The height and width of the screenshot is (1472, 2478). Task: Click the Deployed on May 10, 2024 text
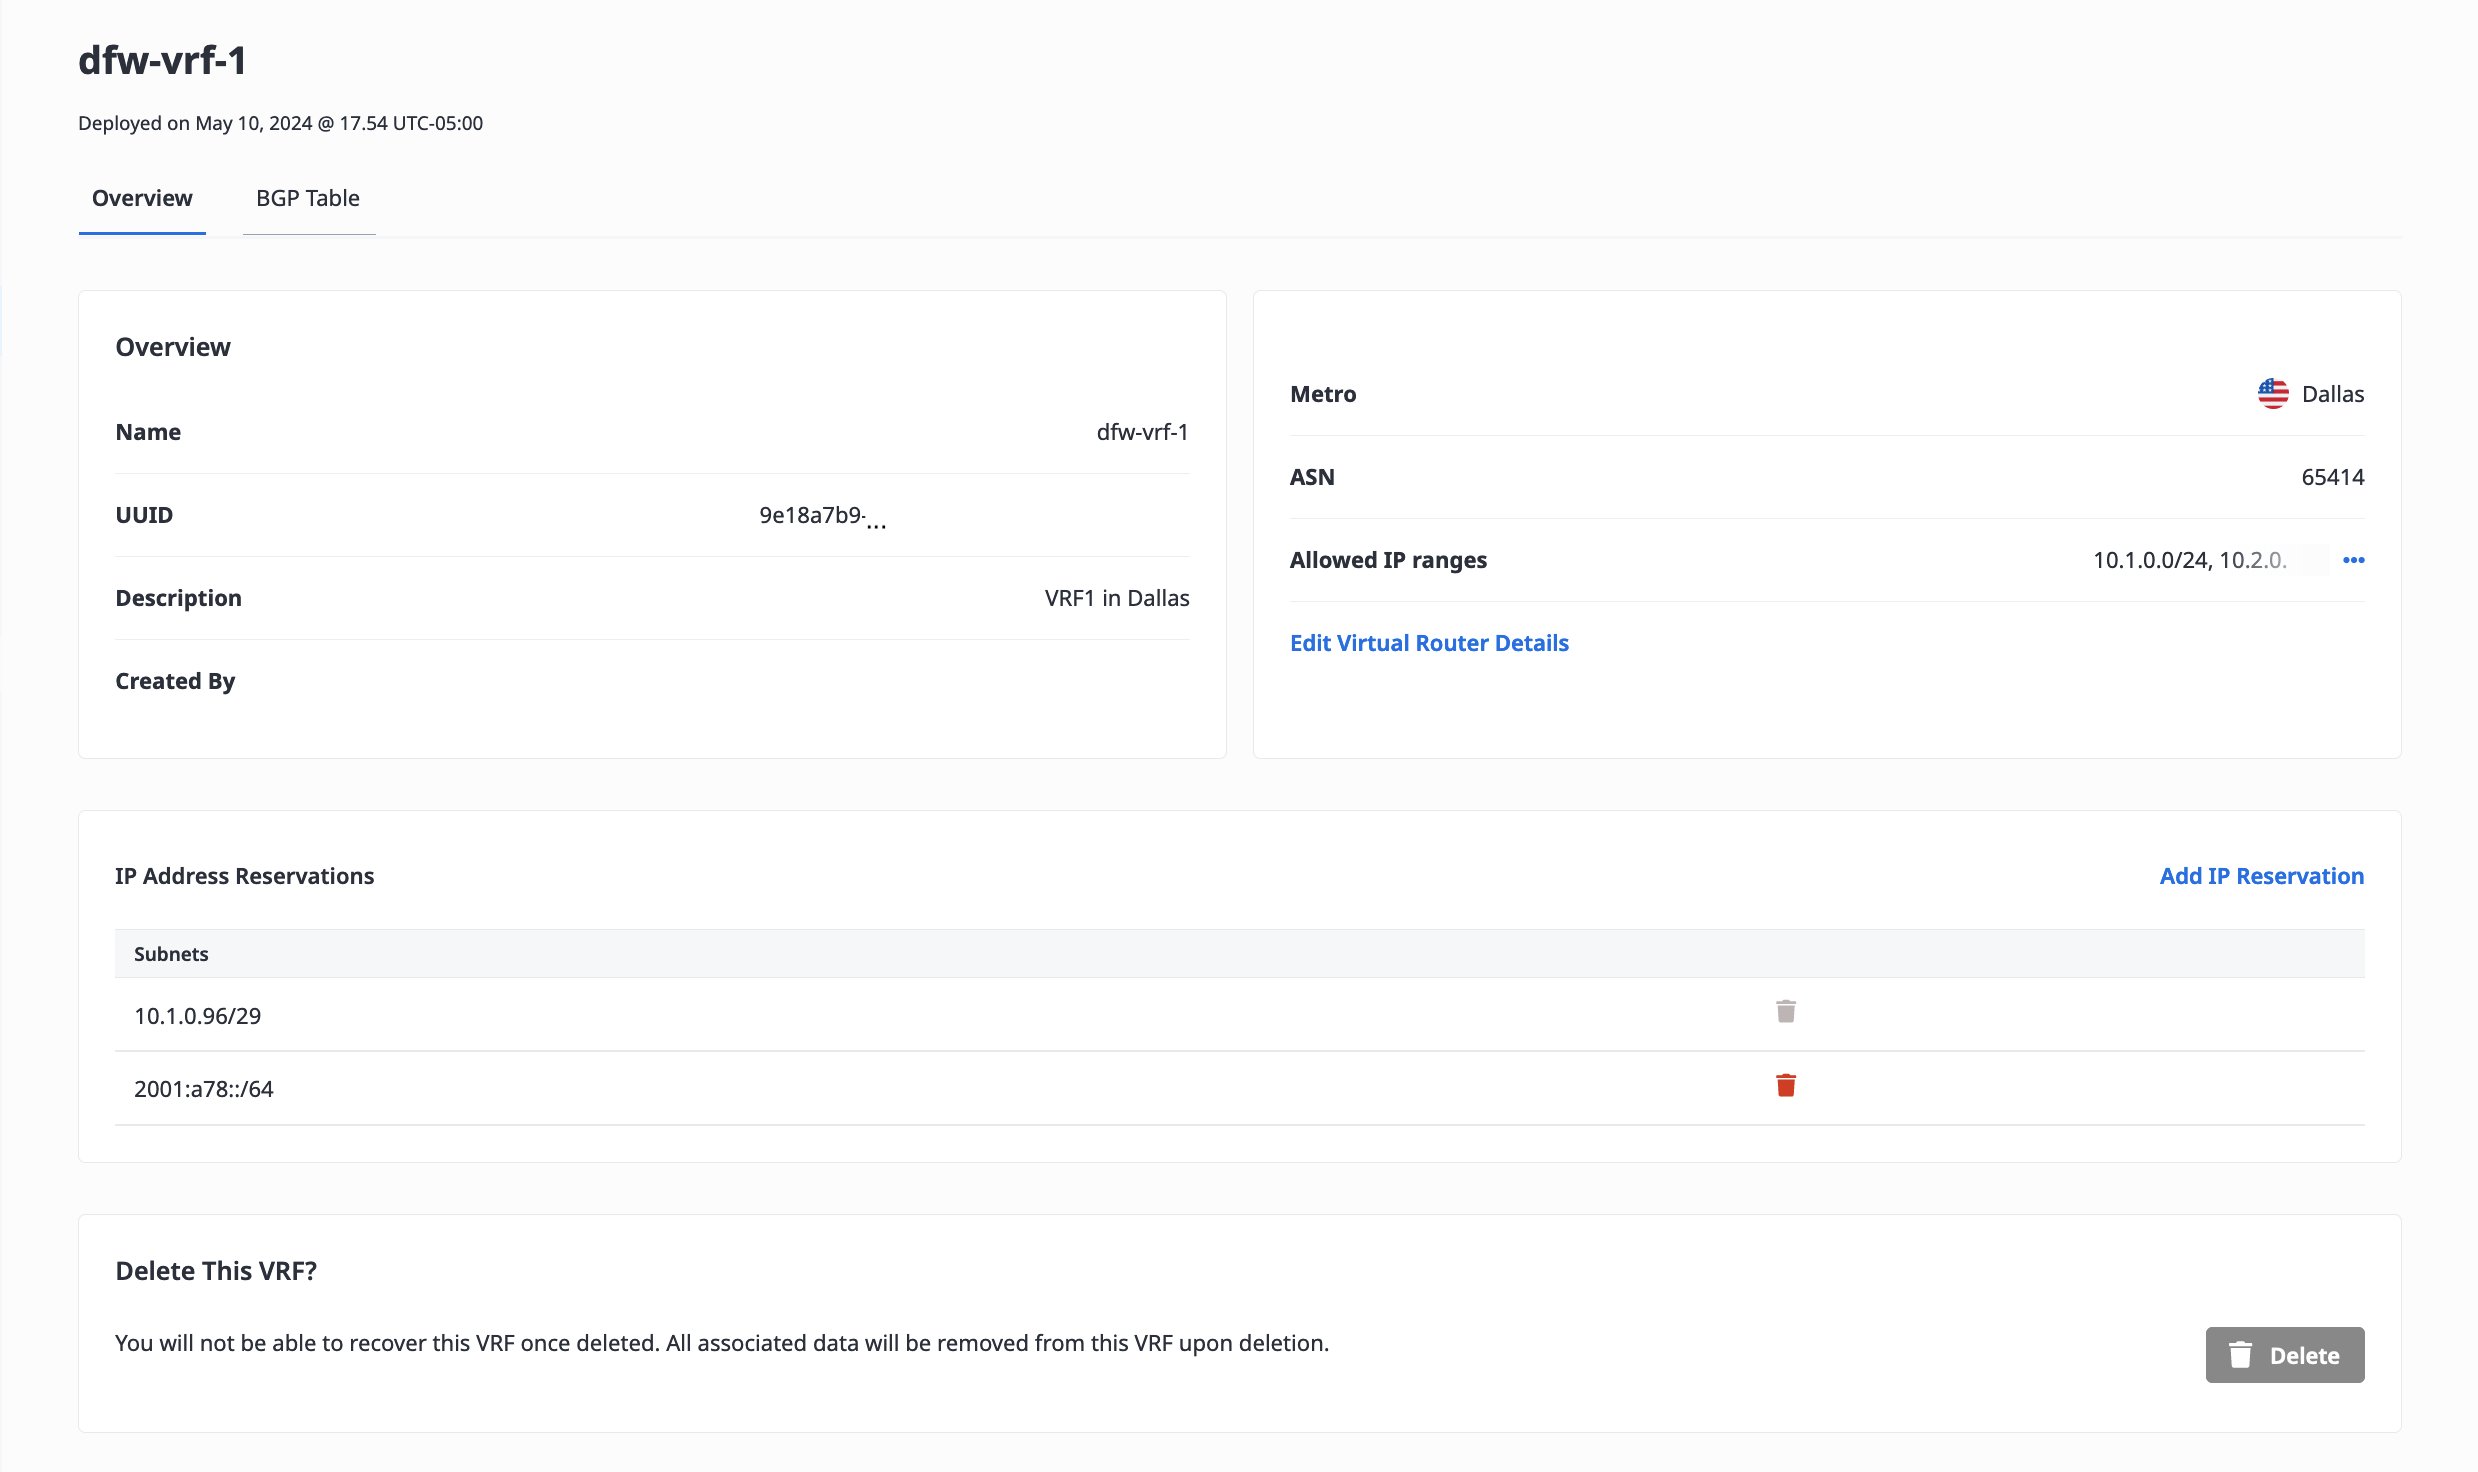click(280, 123)
